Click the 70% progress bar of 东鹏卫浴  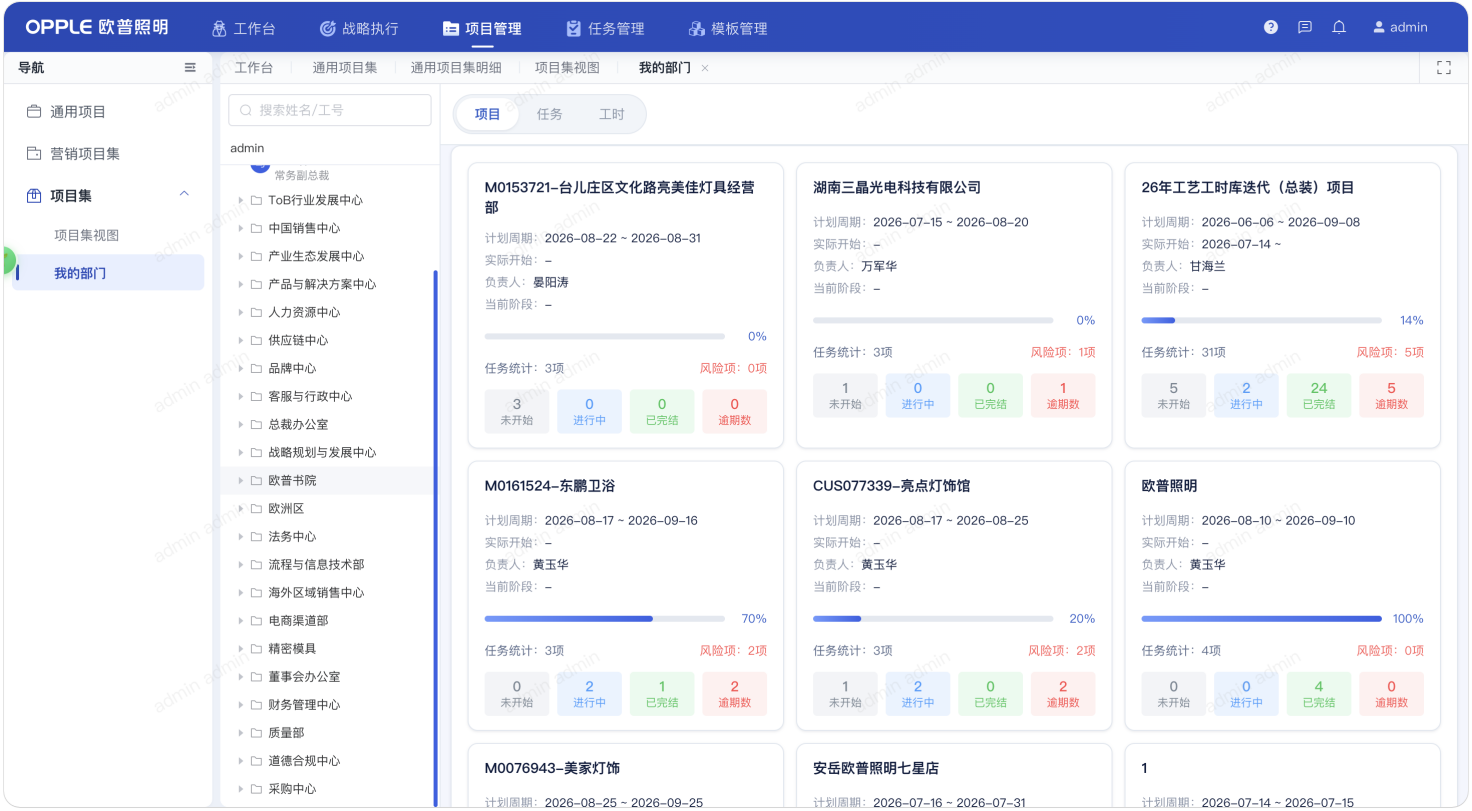click(x=605, y=619)
